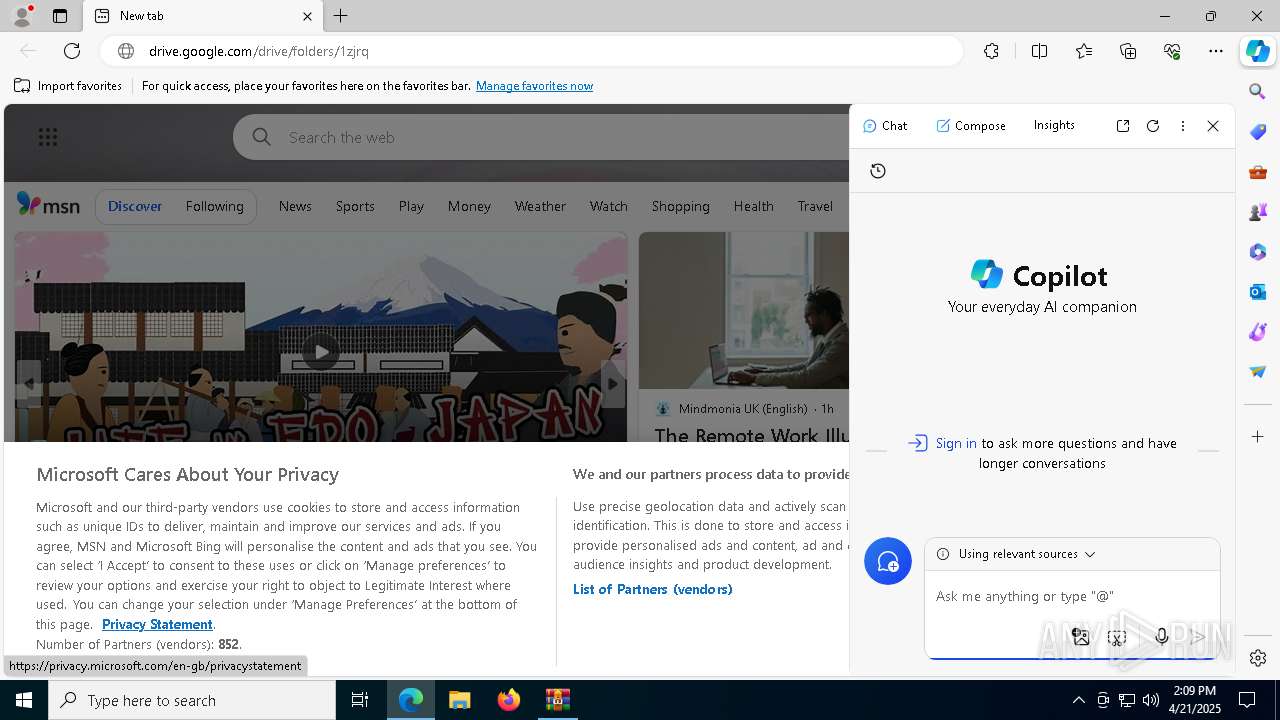This screenshot has width=1280, height=720.
Task: Open sidebar Tools briefcase icon
Action: click(1258, 172)
